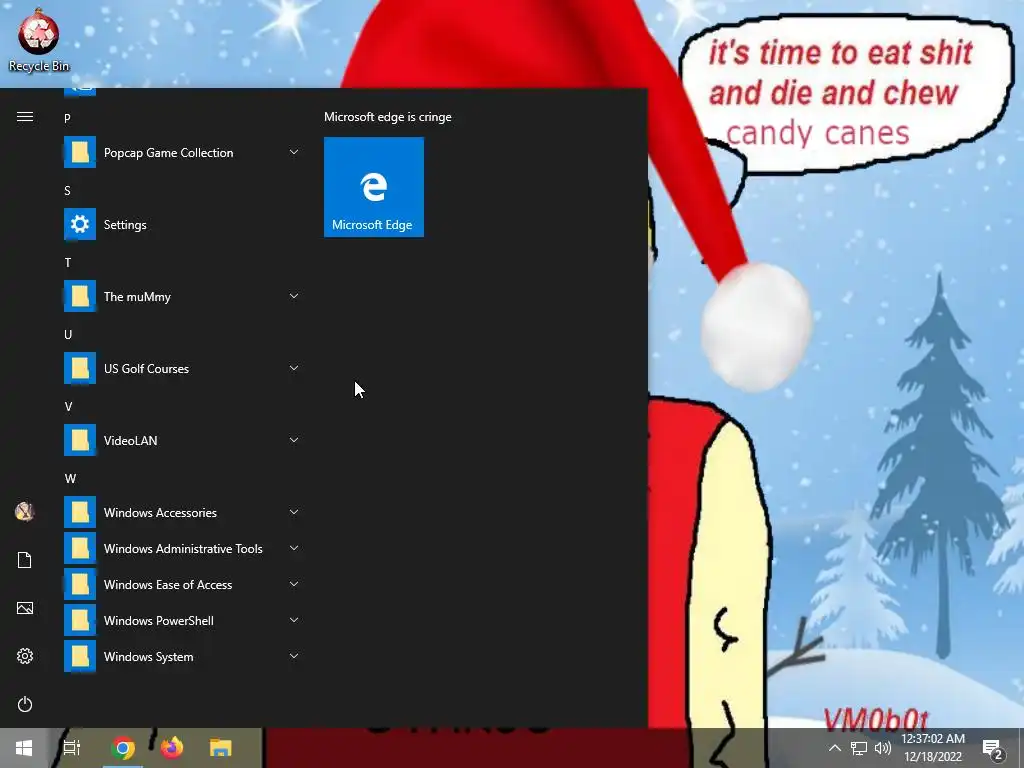This screenshot has height=768, width=1024.
Task: Click the 'VideoLAN' label text
Action: click(x=131, y=441)
